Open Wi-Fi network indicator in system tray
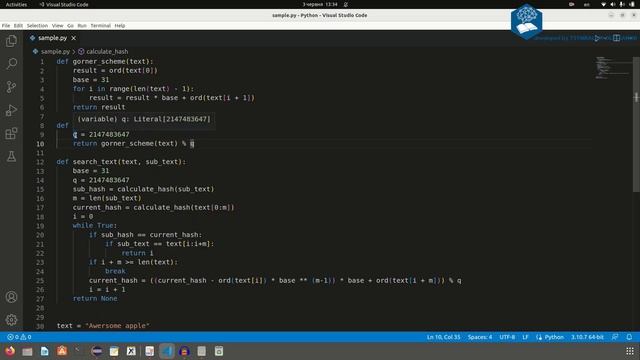 coord(604,4)
